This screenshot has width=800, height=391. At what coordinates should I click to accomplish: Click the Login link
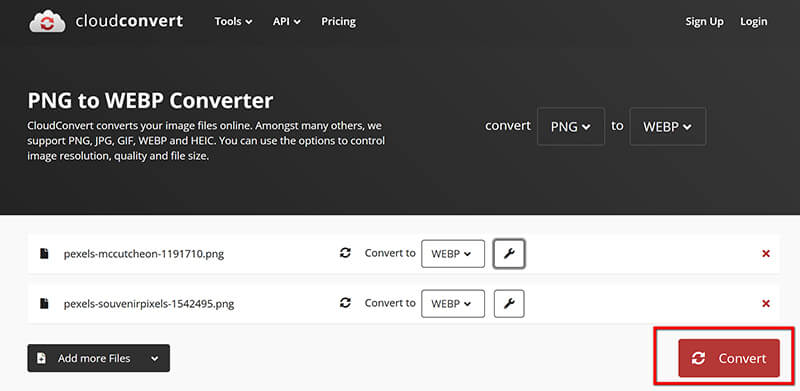click(754, 22)
